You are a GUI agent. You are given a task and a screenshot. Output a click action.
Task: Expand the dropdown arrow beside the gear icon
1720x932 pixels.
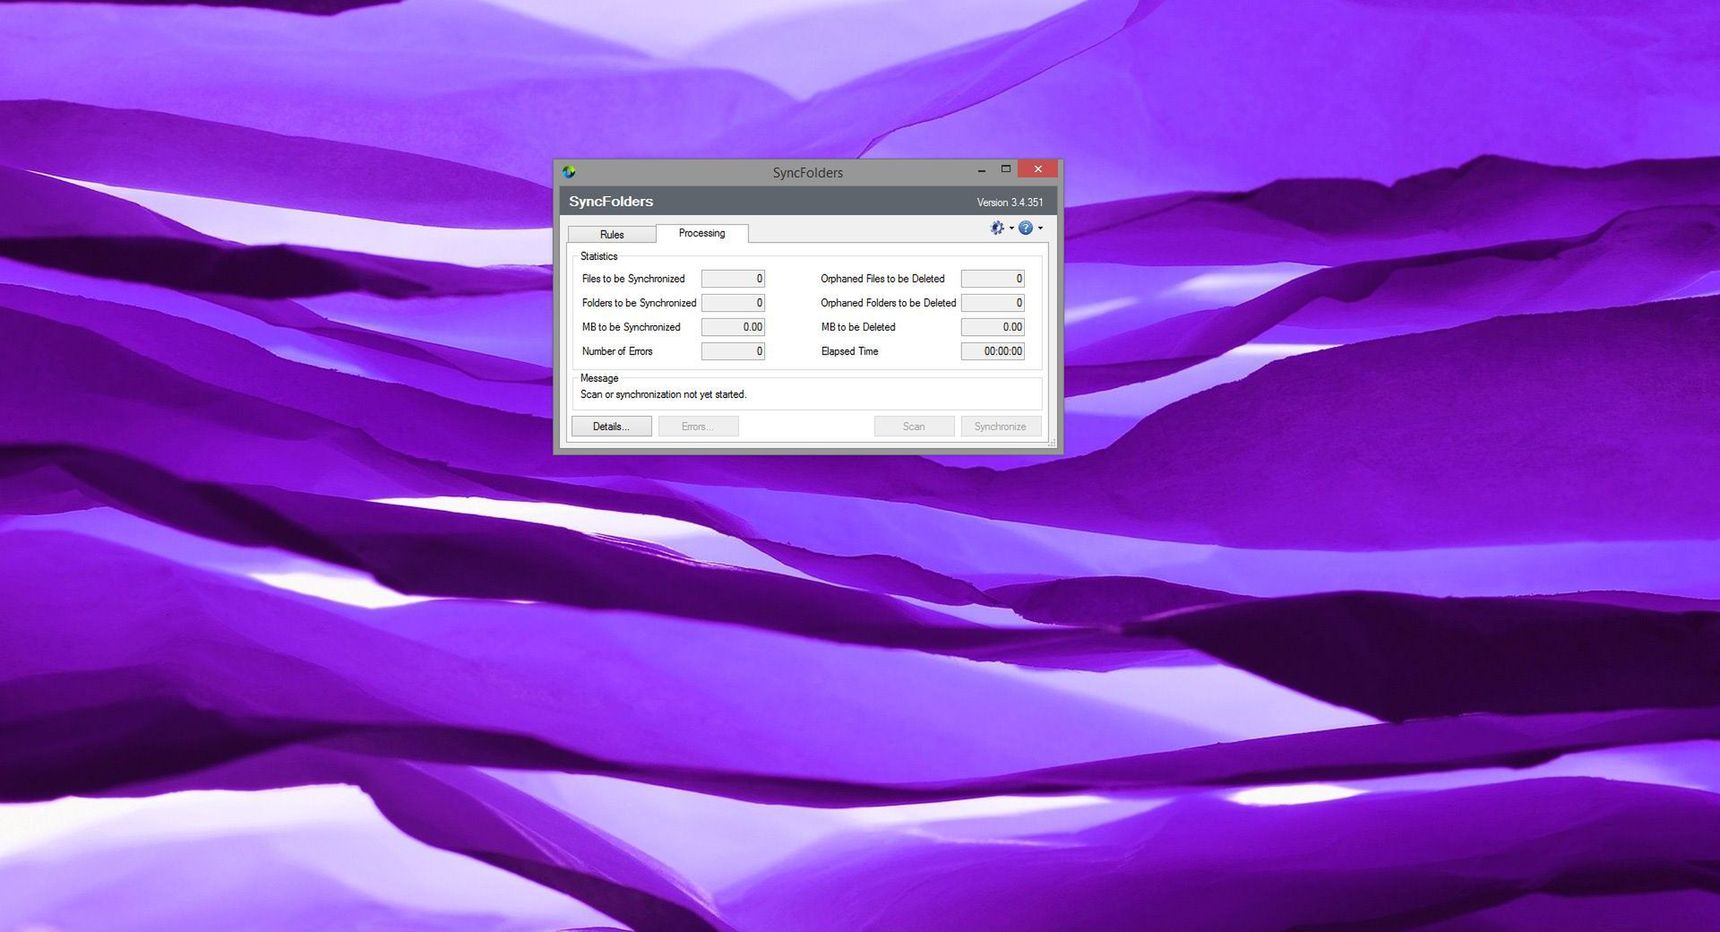coord(1011,228)
